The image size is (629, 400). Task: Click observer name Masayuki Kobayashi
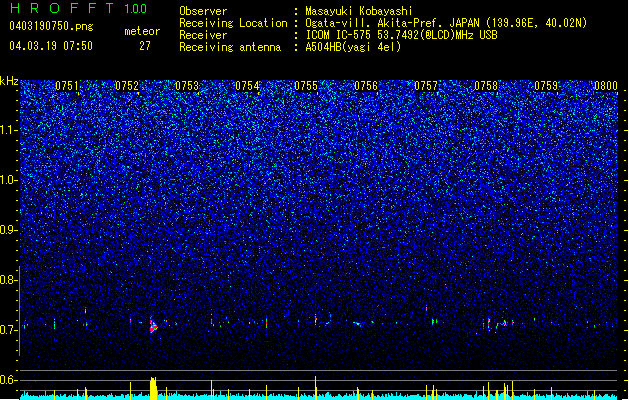click(x=359, y=11)
